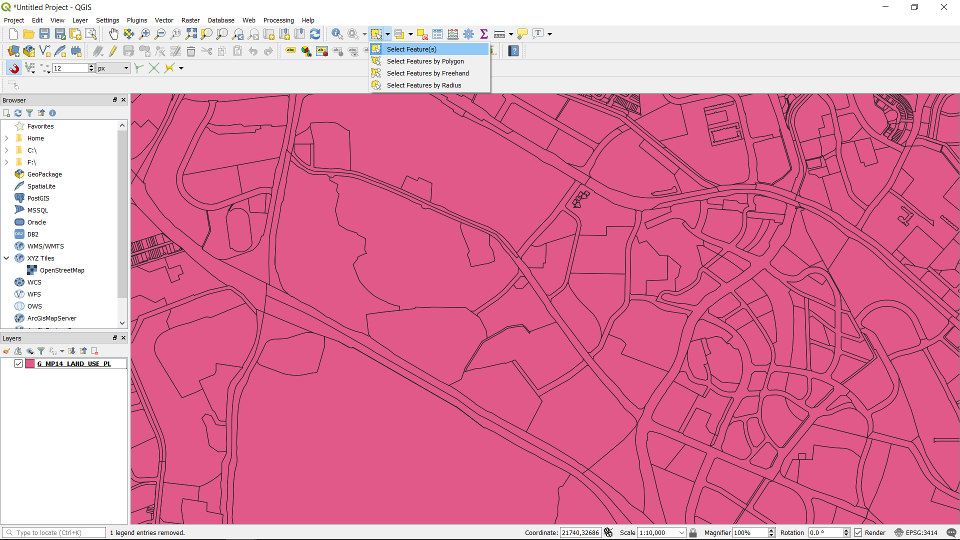
Task: Click the Type to locate search field
Action: [55, 533]
